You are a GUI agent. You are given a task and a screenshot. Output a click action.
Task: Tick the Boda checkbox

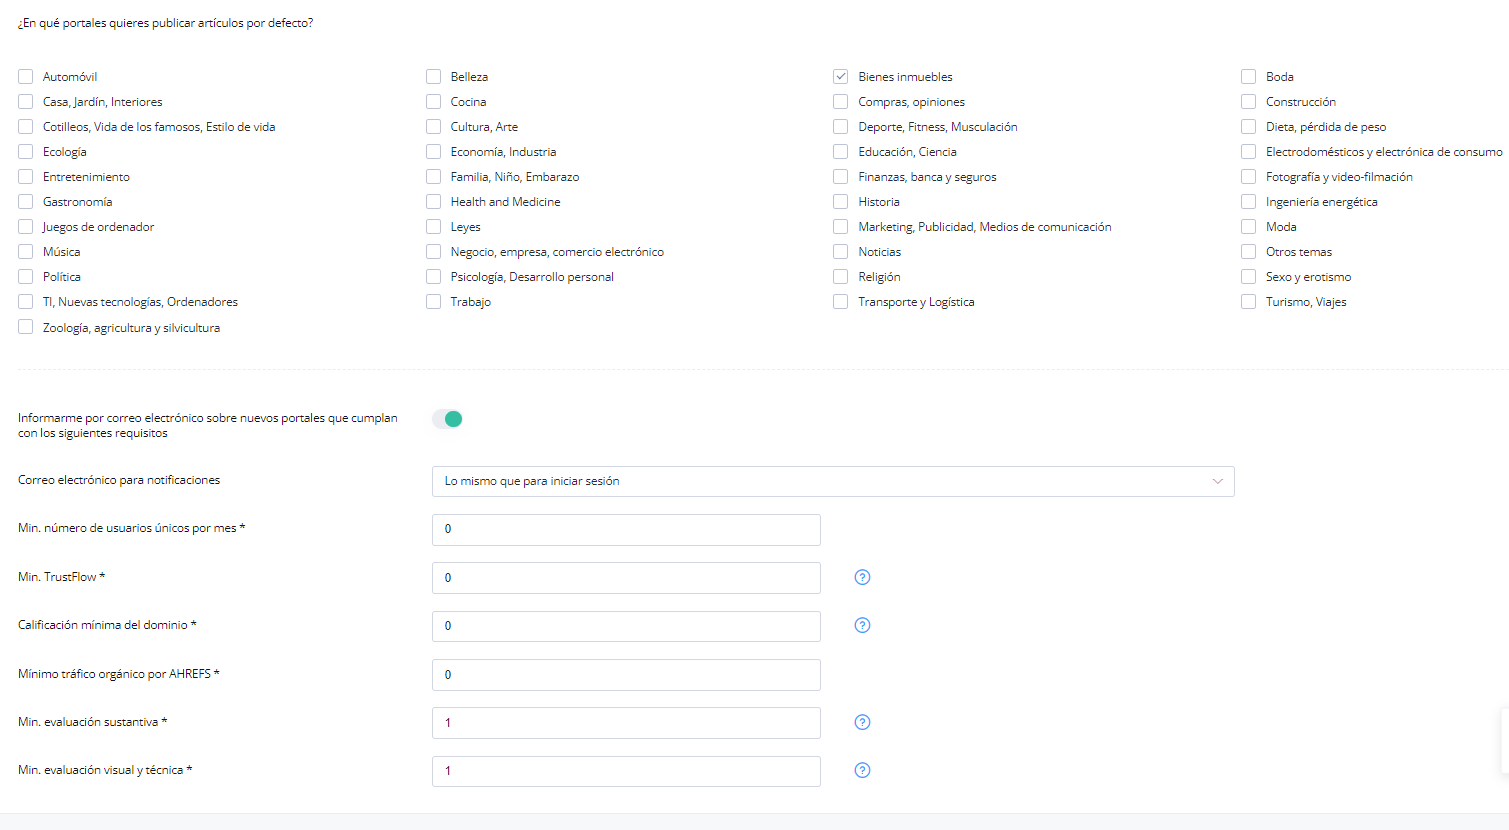[1249, 76]
